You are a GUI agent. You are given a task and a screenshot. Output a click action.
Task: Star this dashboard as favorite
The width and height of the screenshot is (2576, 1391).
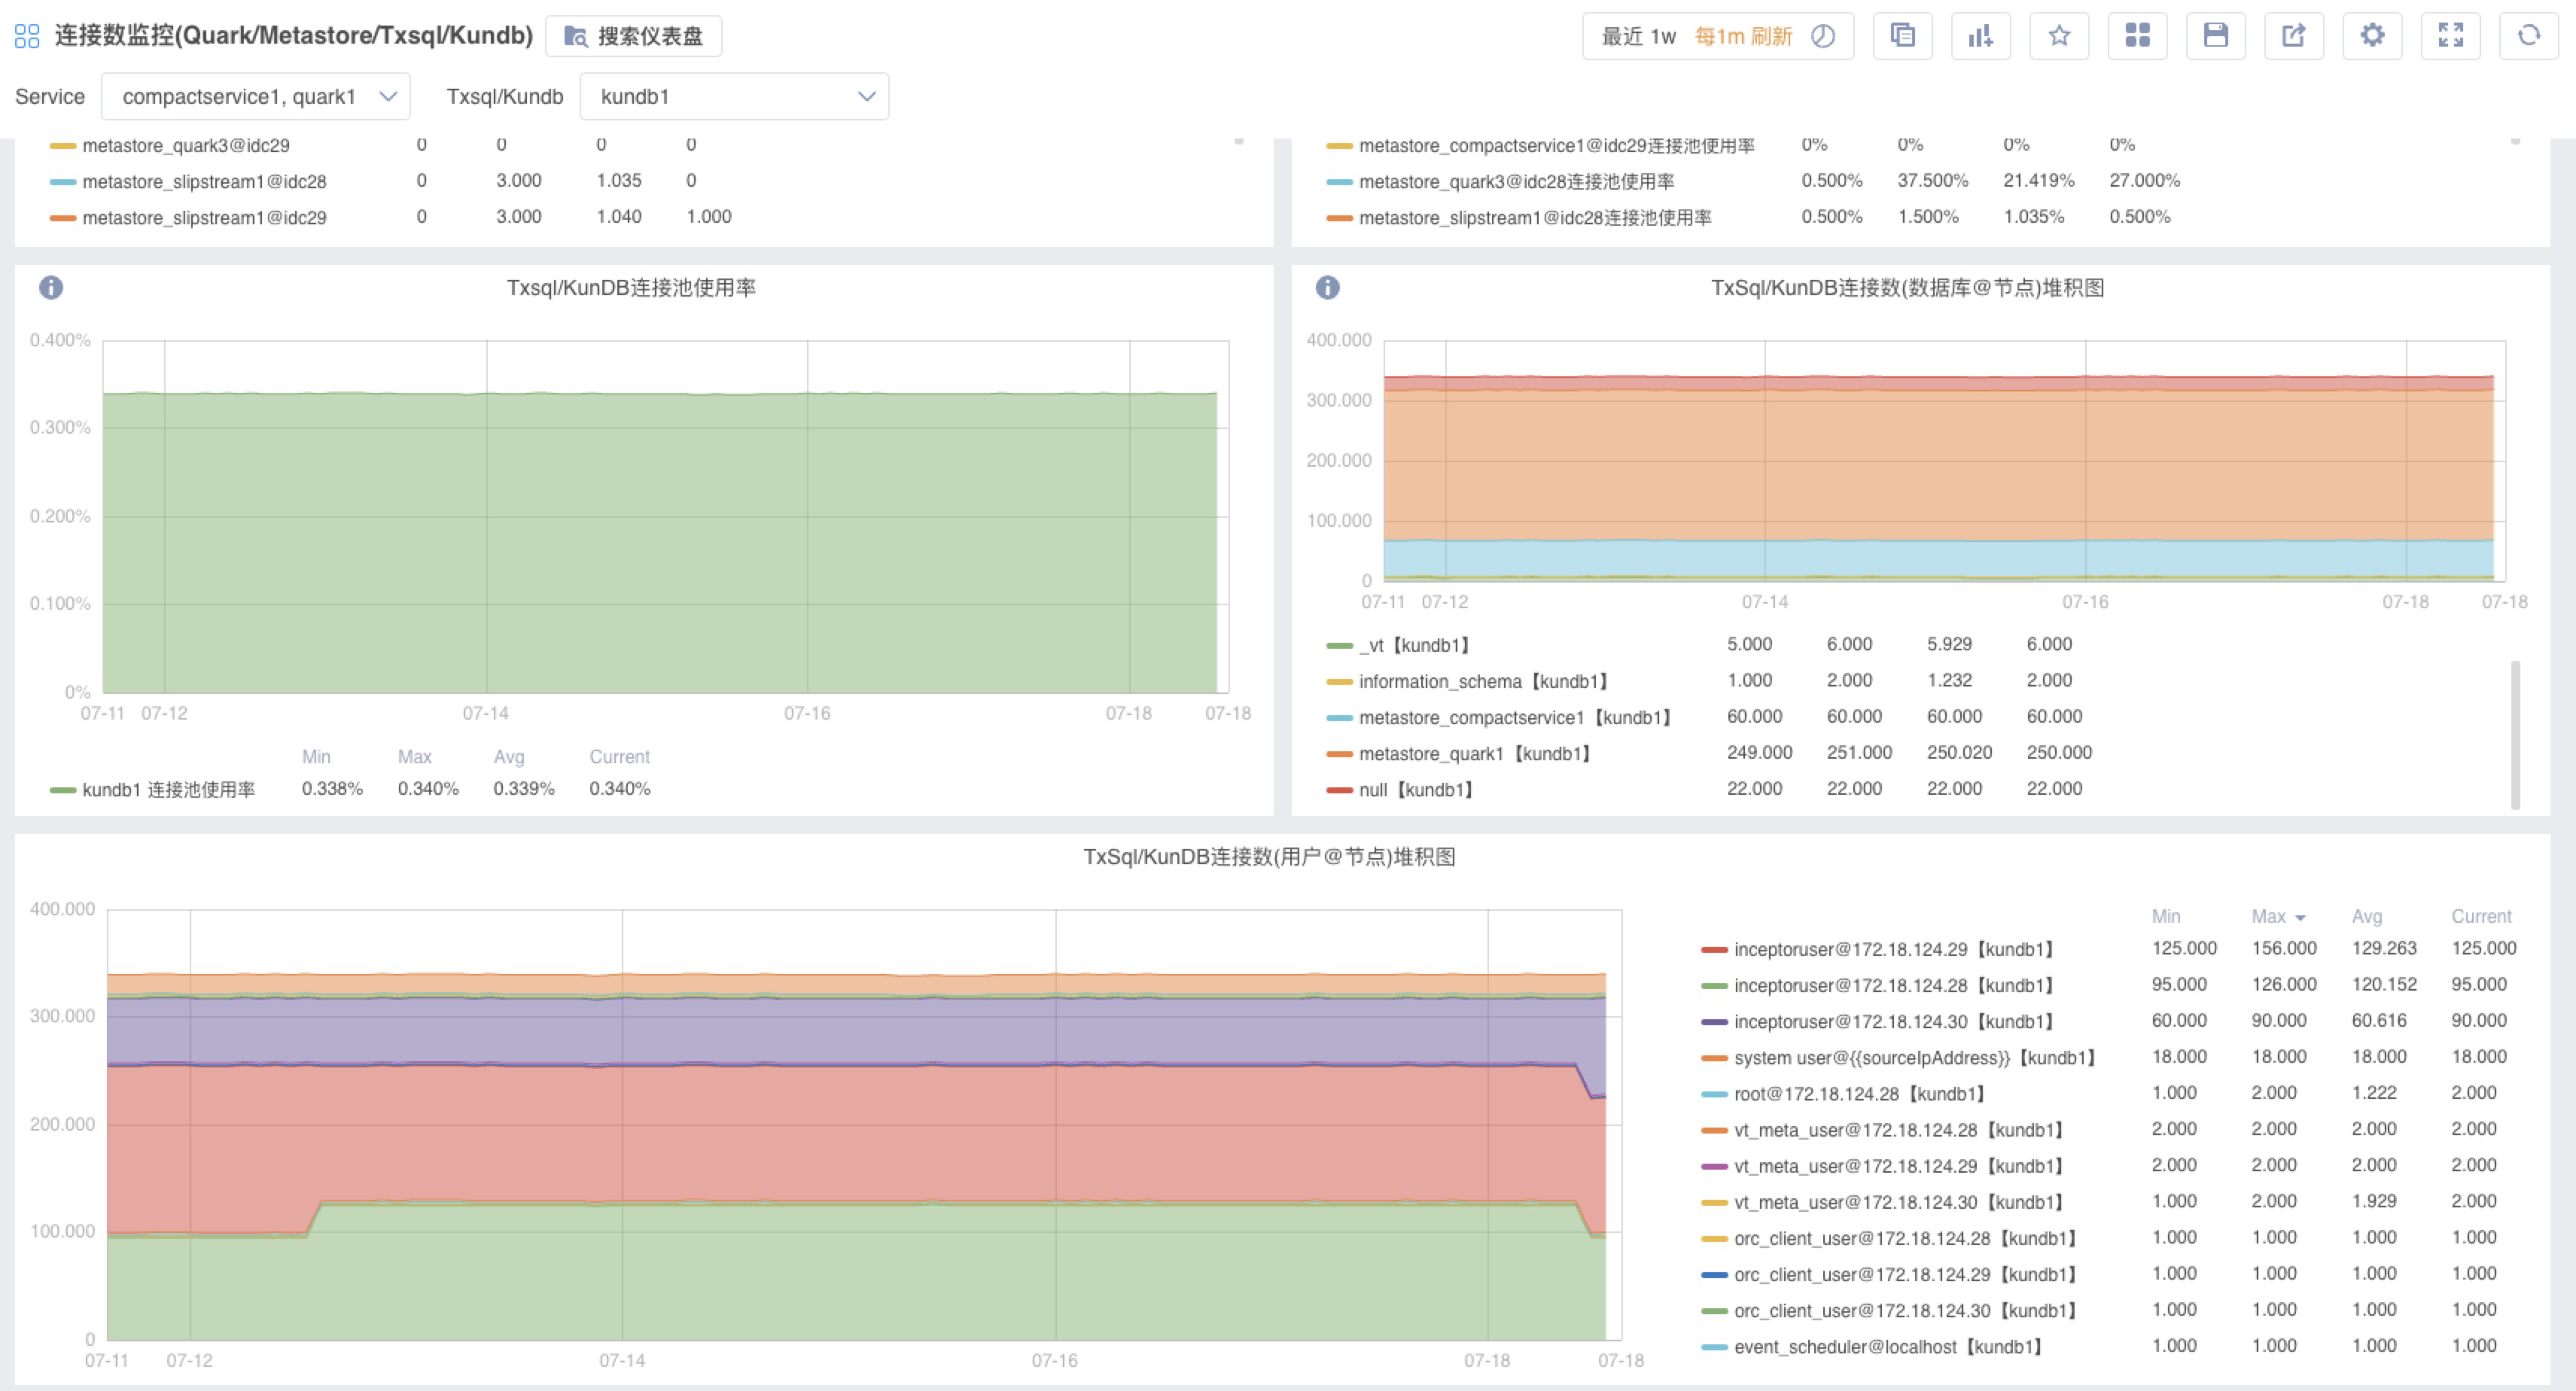point(2059,36)
